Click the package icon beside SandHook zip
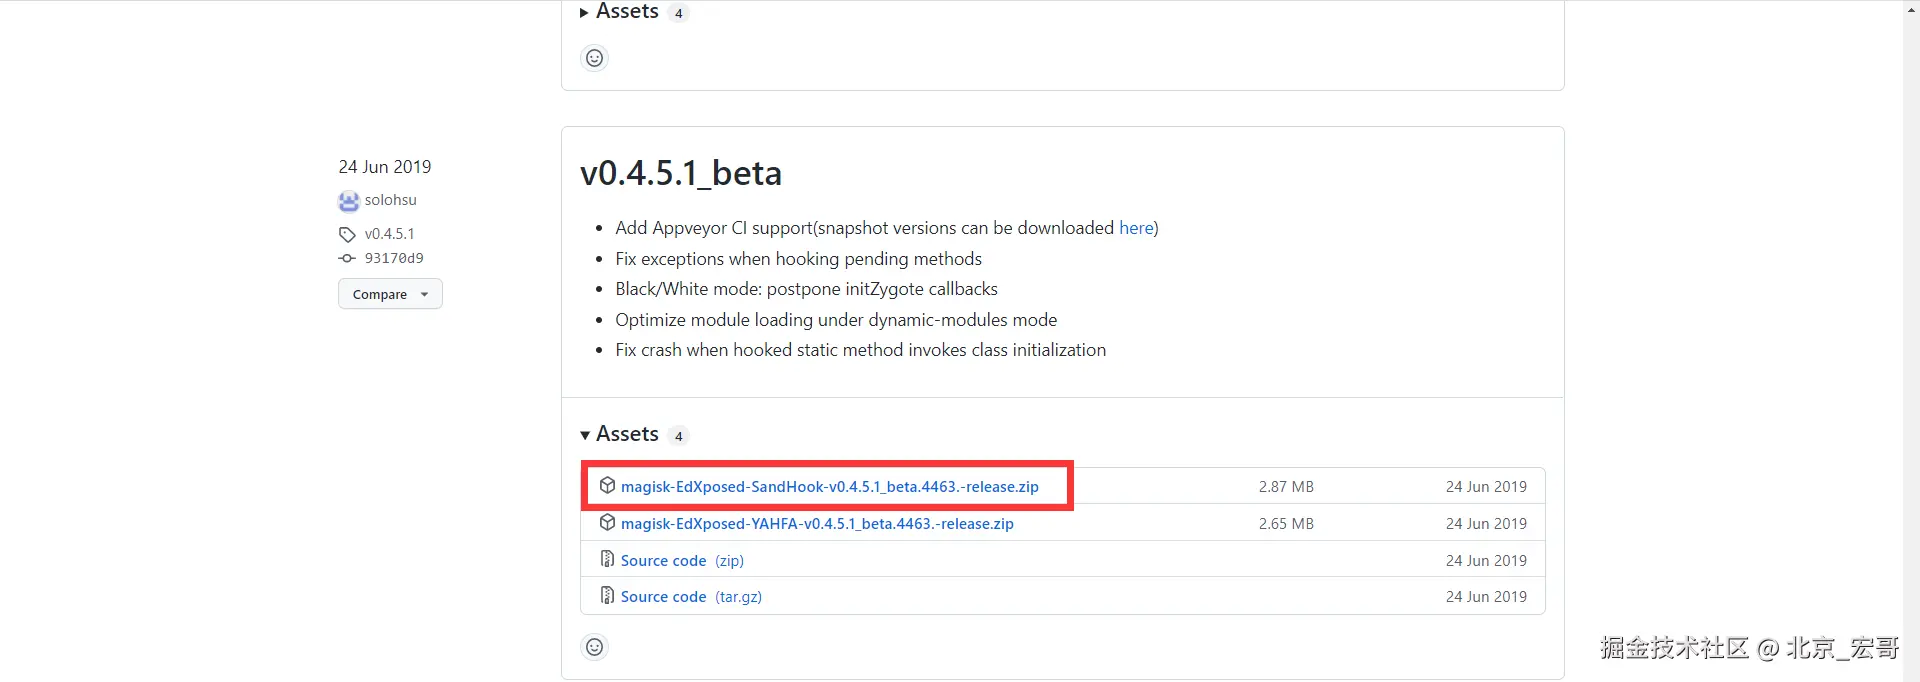The height and width of the screenshot is (682, 1920). [x=607, y=486]
